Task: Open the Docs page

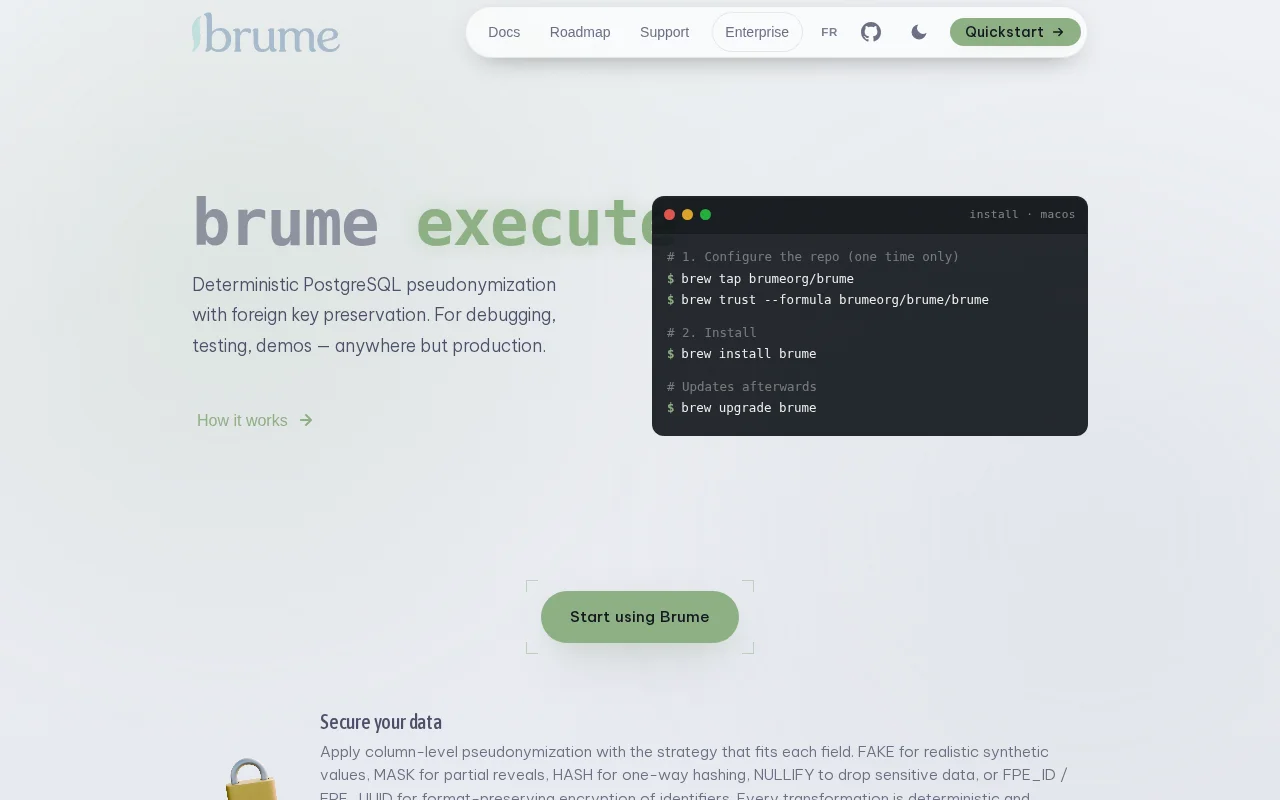Action: [x=504, y=32]
